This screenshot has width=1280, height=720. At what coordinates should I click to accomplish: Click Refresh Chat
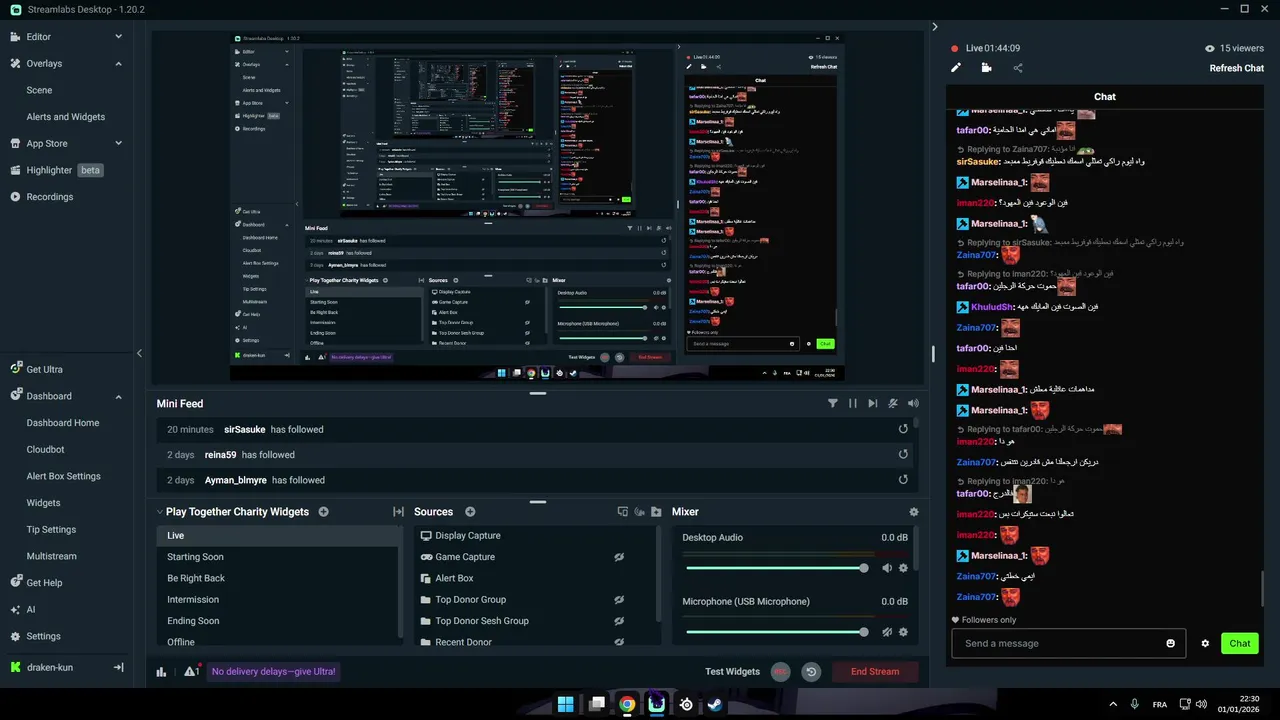tap(1237, 68)
